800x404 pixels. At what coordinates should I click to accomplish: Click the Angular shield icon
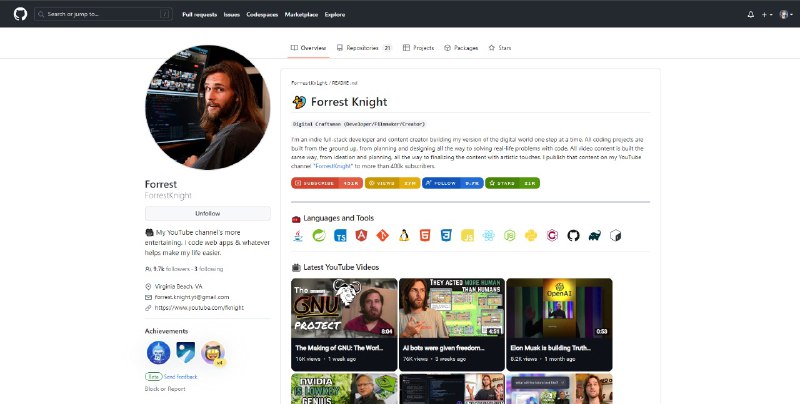pos(361,236)
